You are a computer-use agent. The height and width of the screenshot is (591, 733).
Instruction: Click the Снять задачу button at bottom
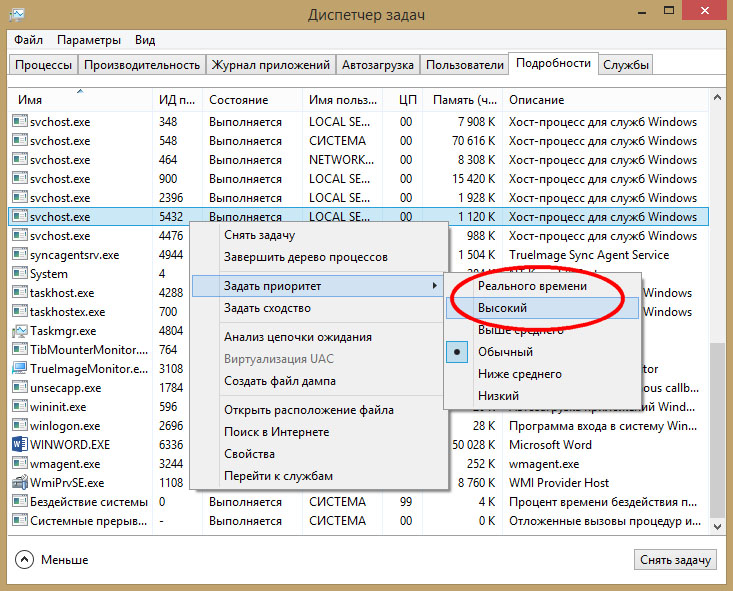675,559
